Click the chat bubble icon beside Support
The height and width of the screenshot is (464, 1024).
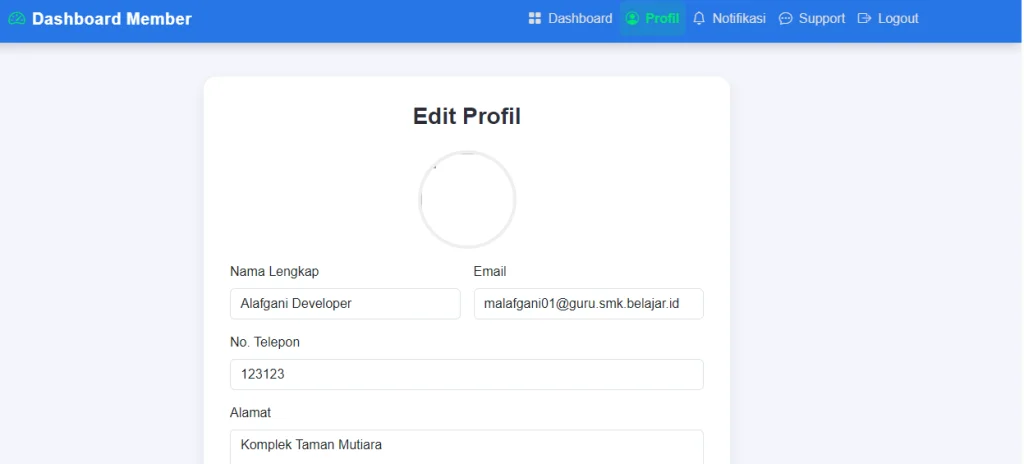point(786,18)
